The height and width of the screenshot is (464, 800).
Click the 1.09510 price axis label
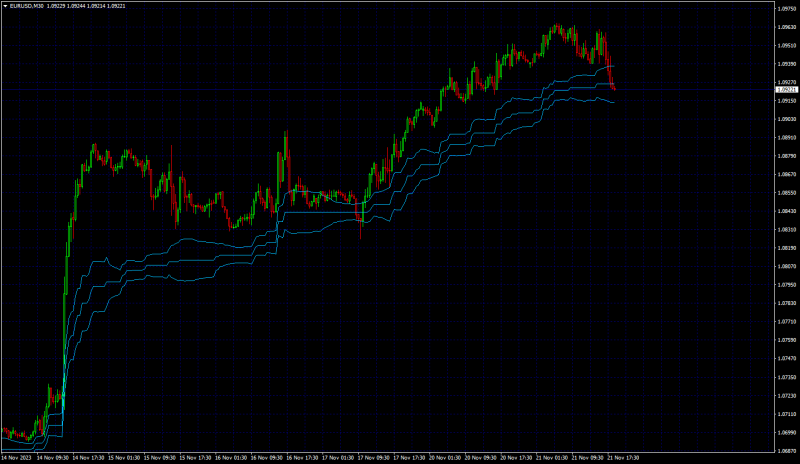[x=787, y=45]
